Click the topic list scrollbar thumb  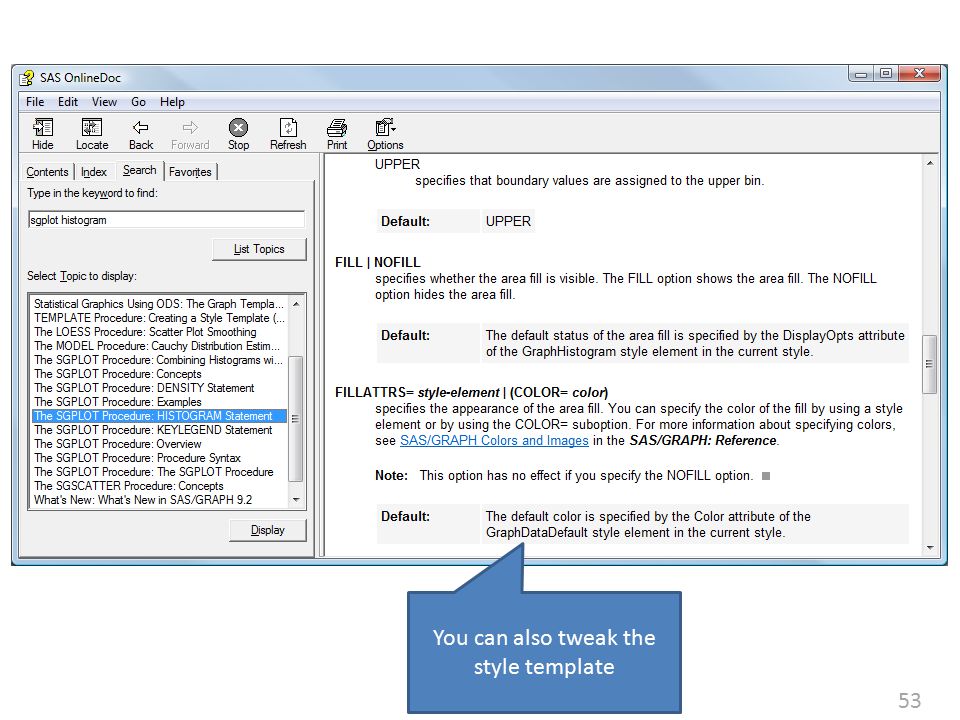point(296,419)
